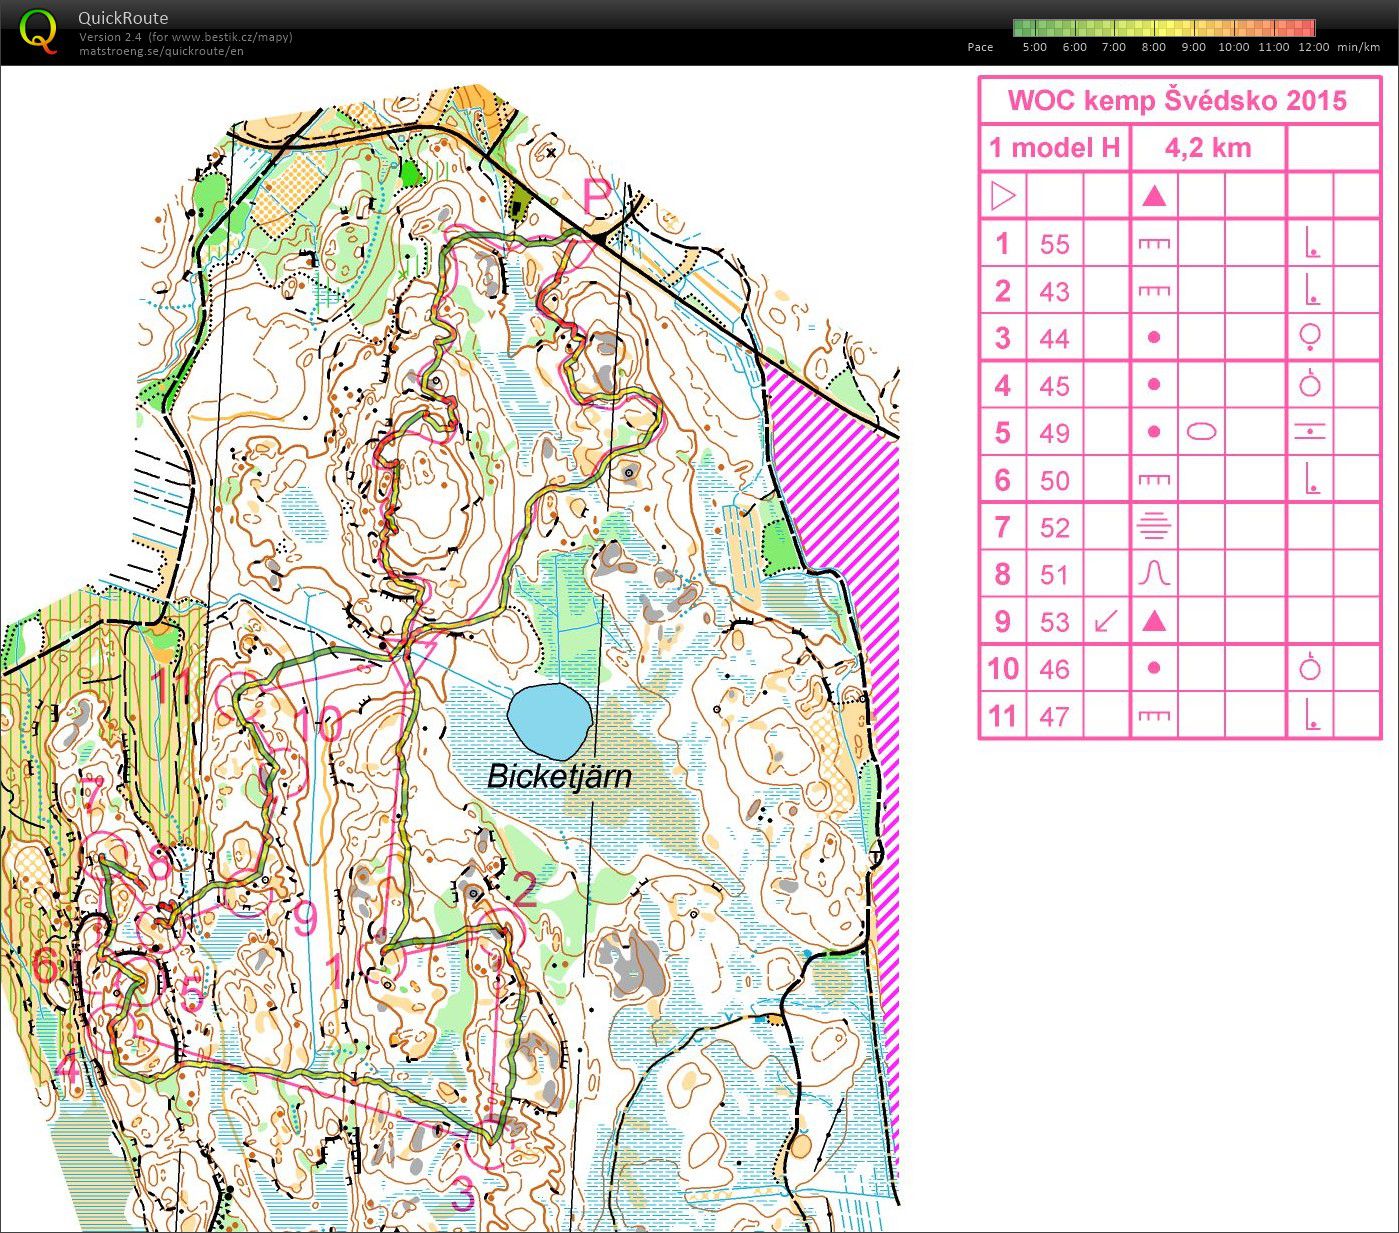The image size is (1399, 1233).
Task: Click the "12:00" pace value
Action: click(1313, 47)
